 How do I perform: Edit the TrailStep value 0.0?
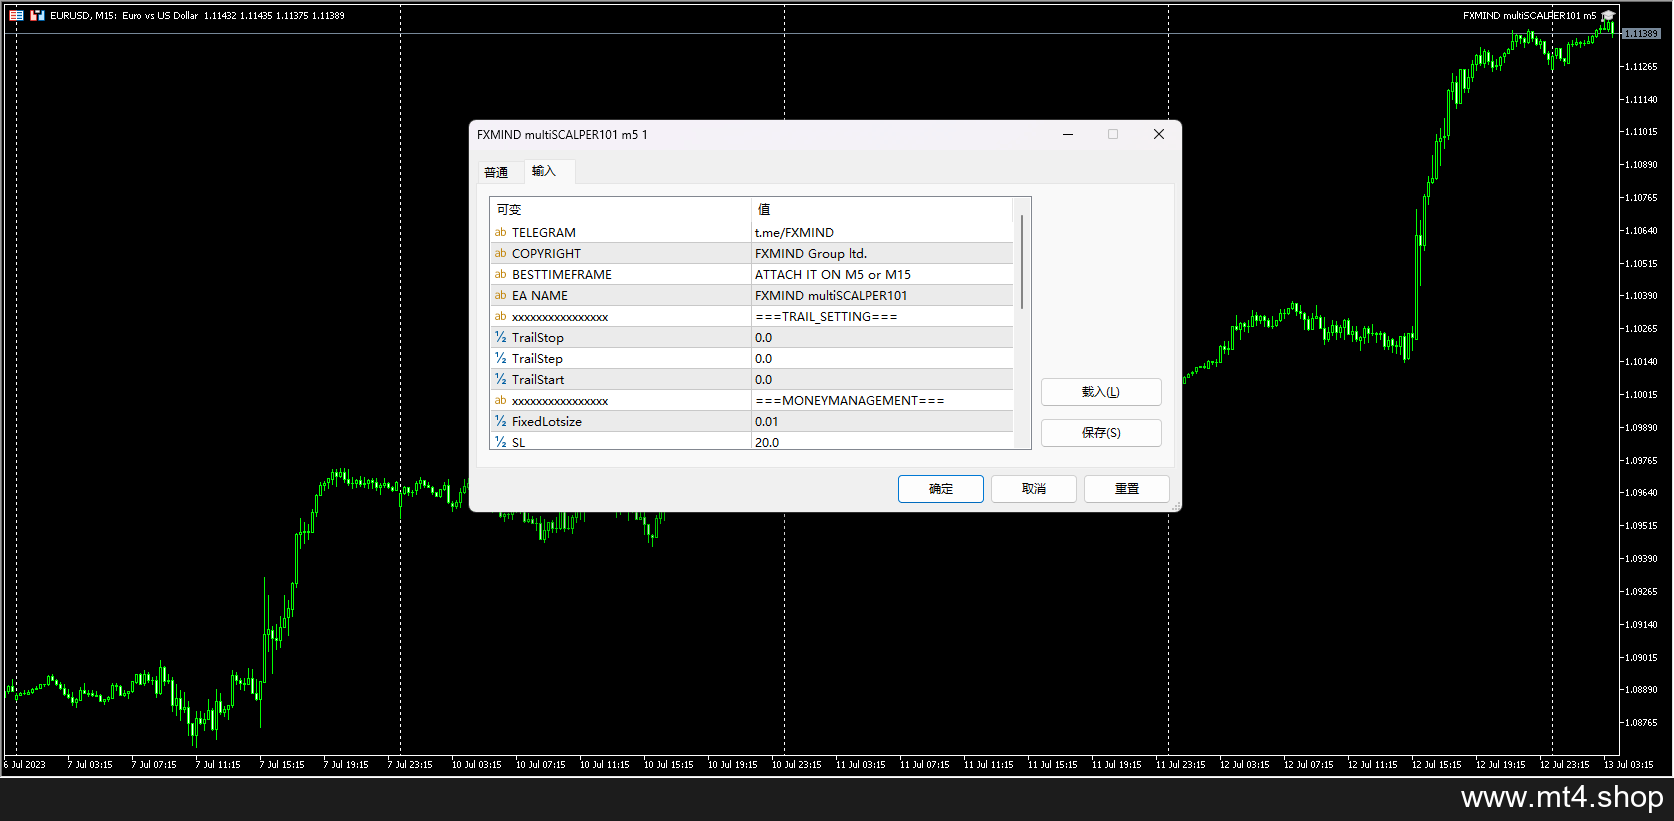click(x=882, y=358)
